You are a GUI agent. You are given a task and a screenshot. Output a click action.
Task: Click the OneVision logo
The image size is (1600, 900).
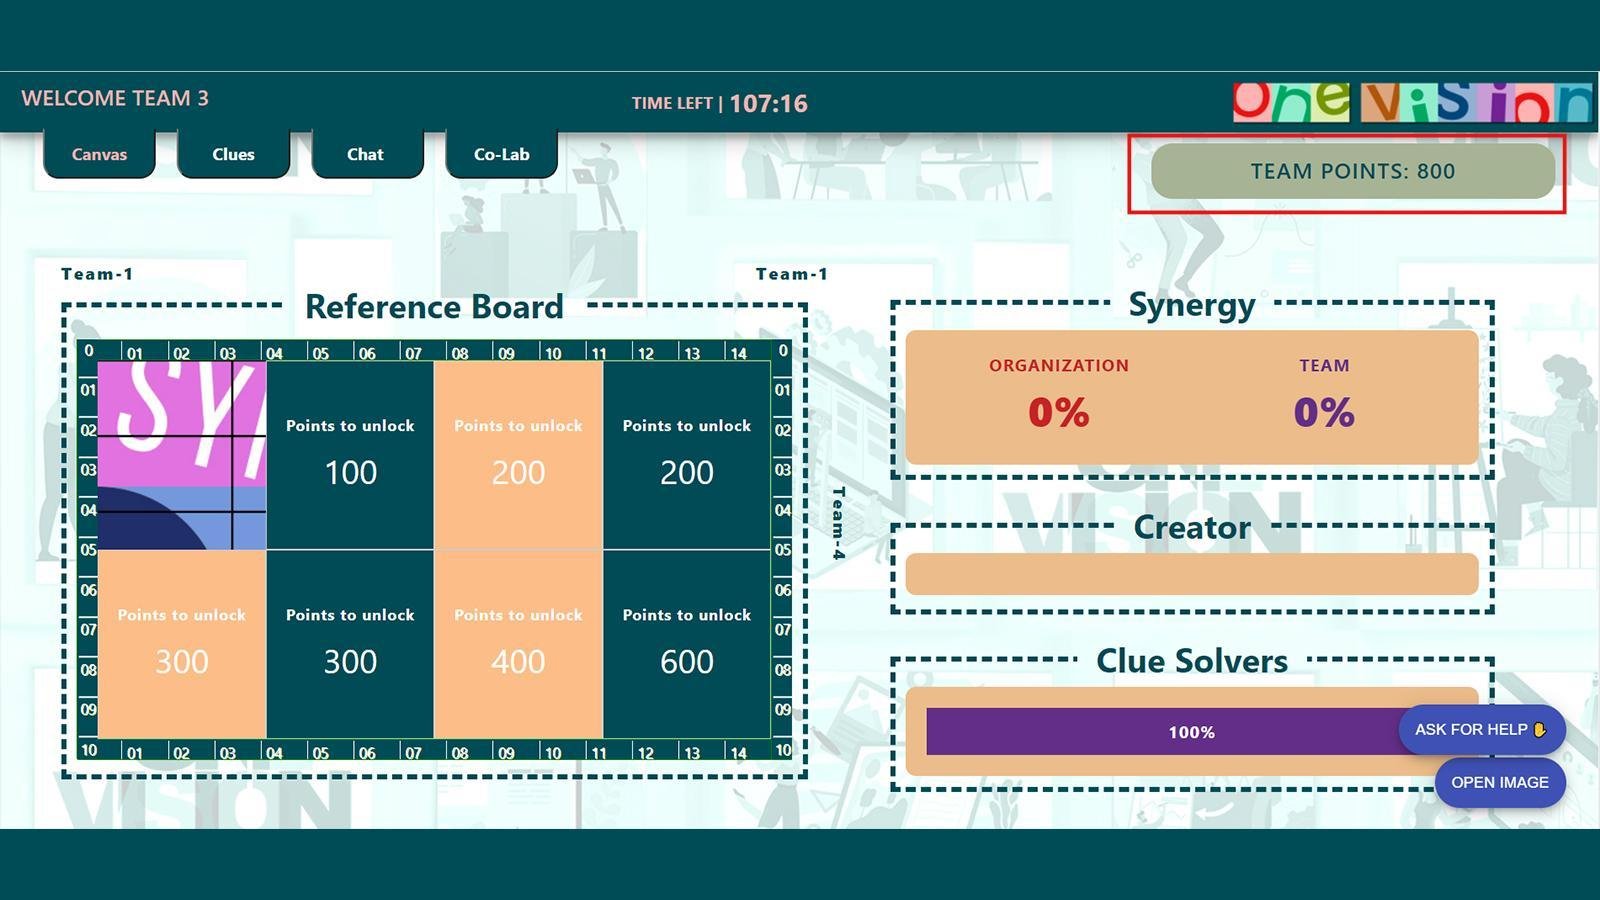[1411, 102]
